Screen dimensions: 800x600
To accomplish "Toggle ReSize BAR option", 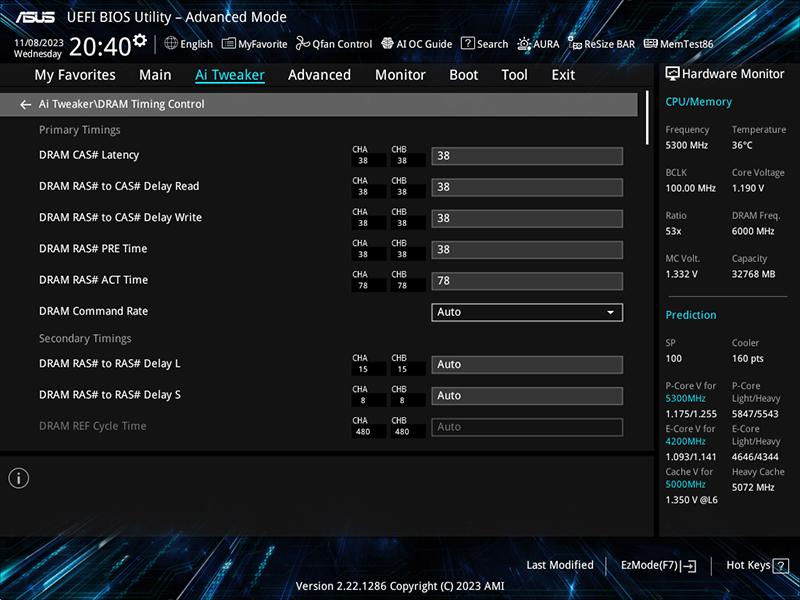I will 602,44.
